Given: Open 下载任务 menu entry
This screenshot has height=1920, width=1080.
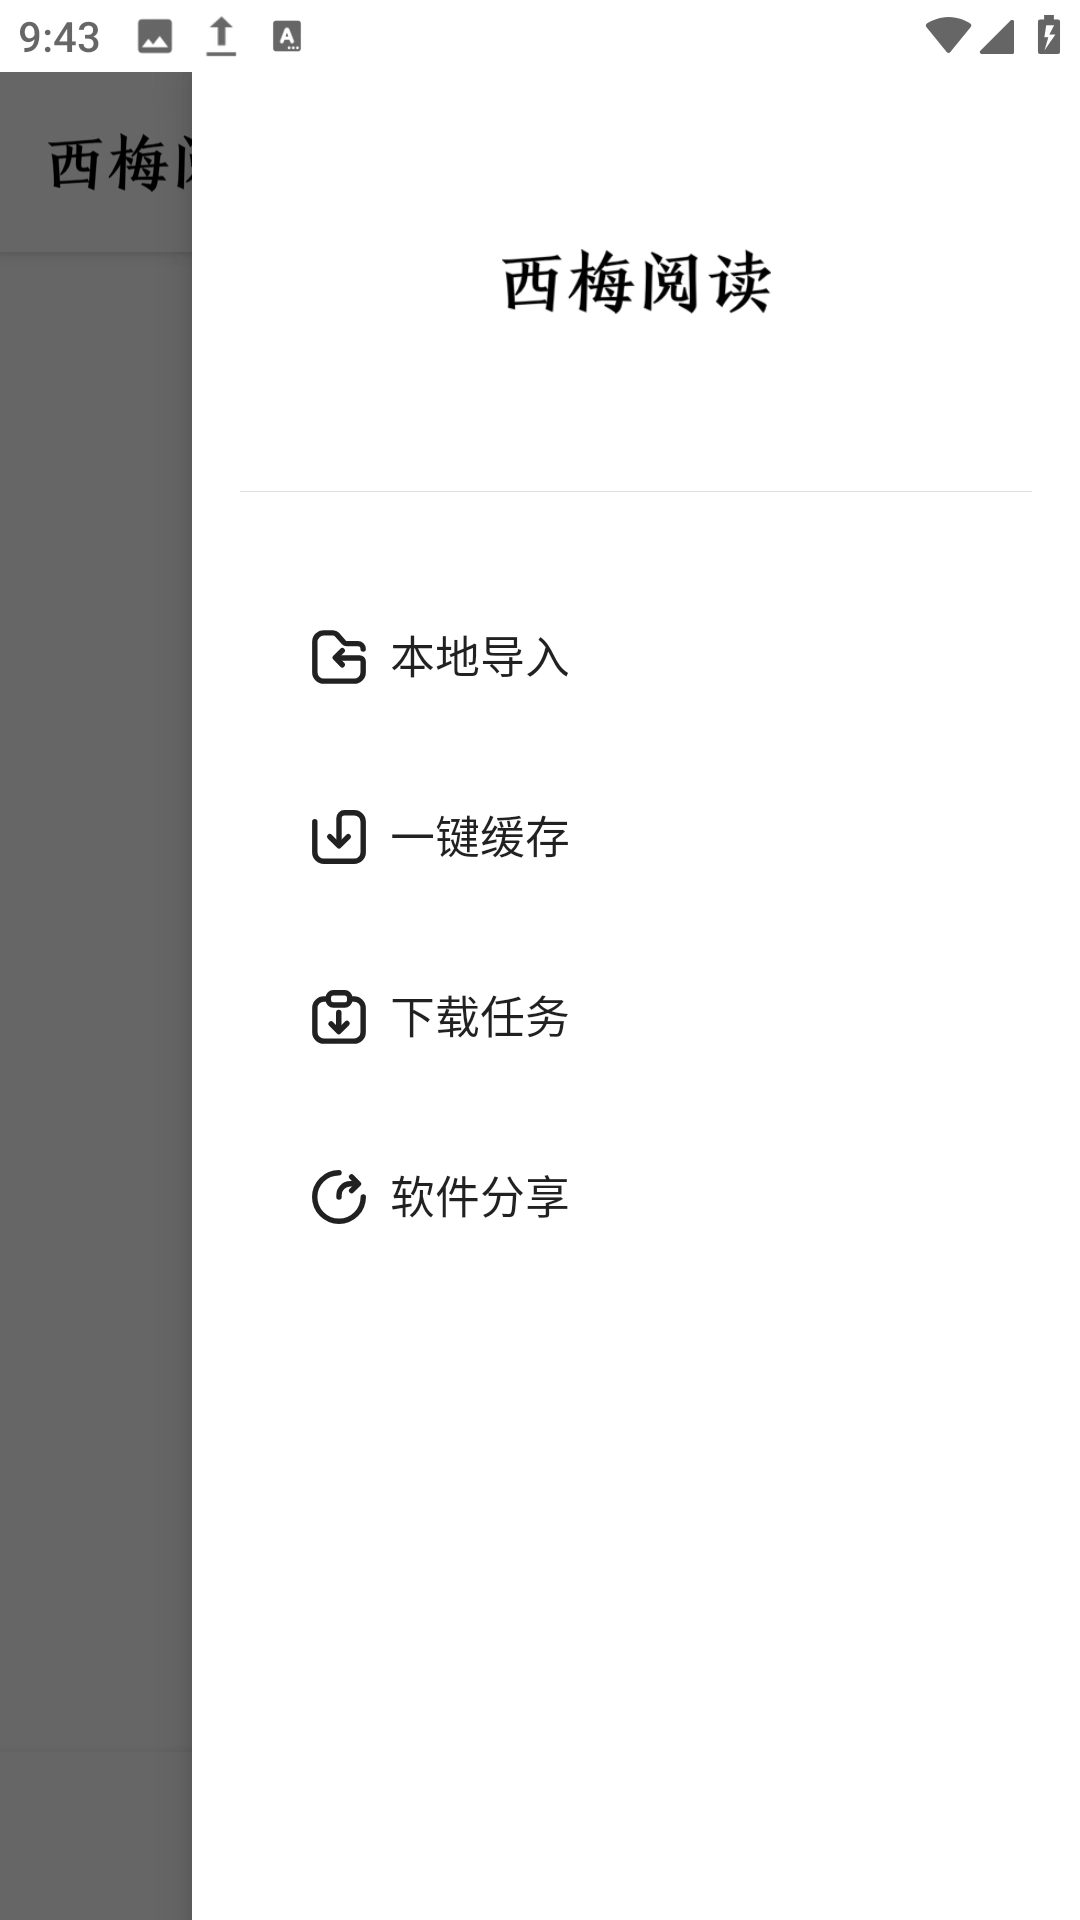Looking at the screenshot, I should point(636,1017).
